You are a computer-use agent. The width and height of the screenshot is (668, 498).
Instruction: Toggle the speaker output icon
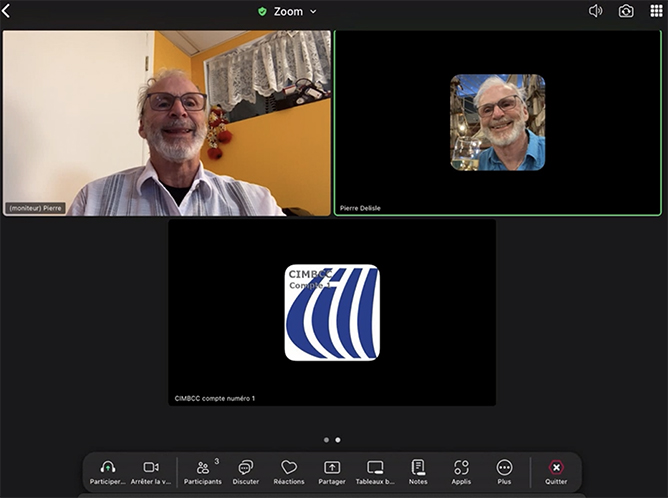pos(596,11)
